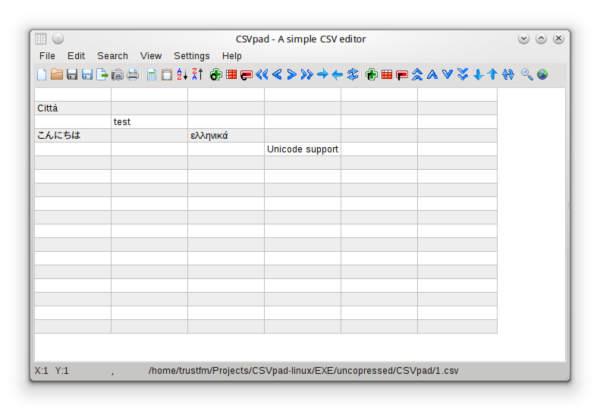
Task: Select the cell containing 'Città'
Action: coord(73,108)
